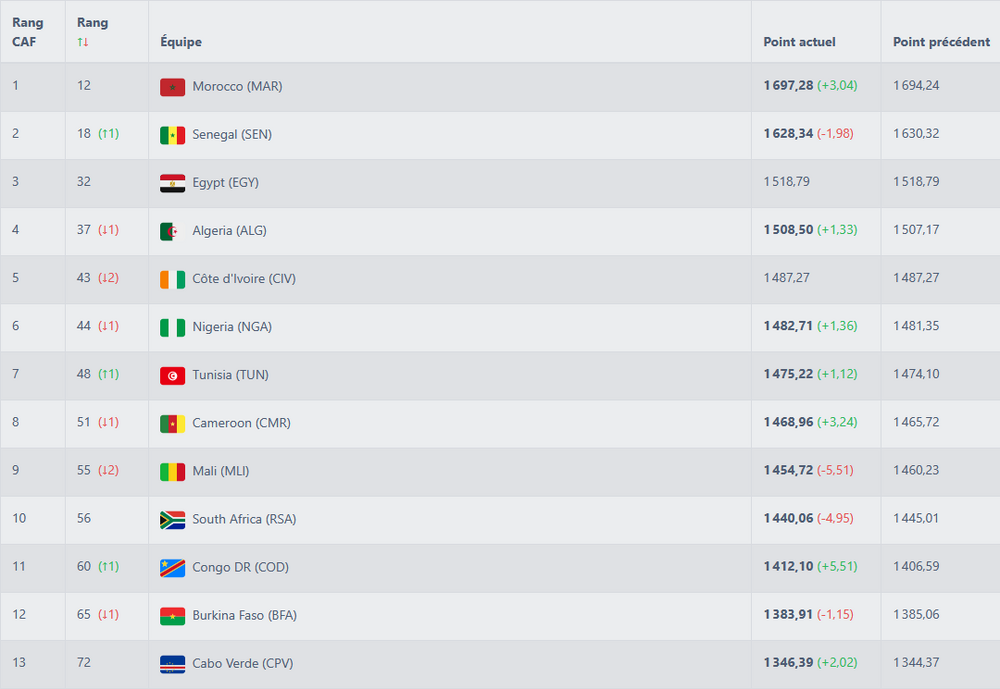Sort by Rang using the arrows icon
Image resolution: width=1000 pixels, height=689 pixels.
(x=83, y=42)
